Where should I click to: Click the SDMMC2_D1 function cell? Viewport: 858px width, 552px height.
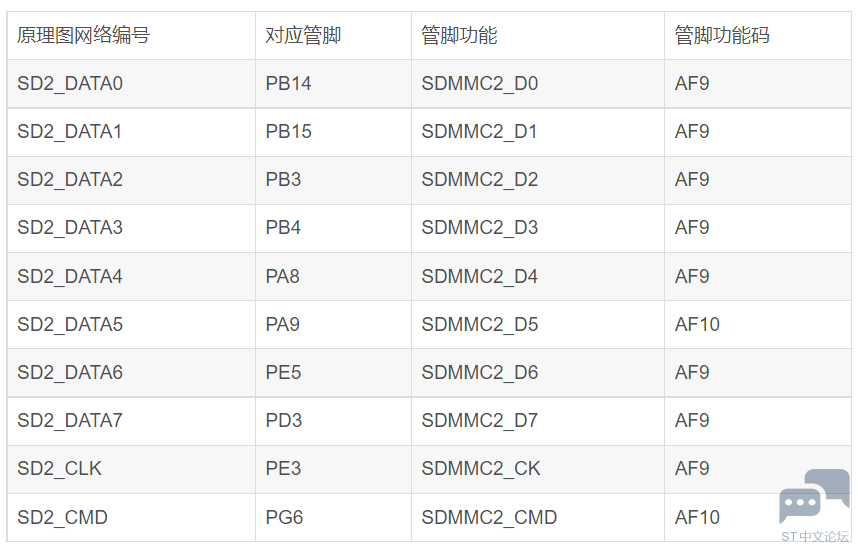pos(538,132)
